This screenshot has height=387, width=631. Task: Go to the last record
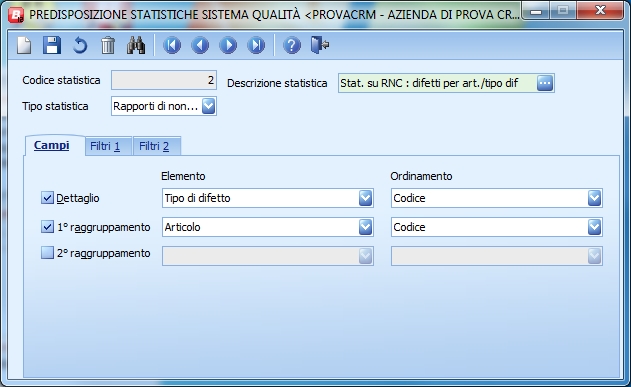pyautogui.click(x=256, y=45)
